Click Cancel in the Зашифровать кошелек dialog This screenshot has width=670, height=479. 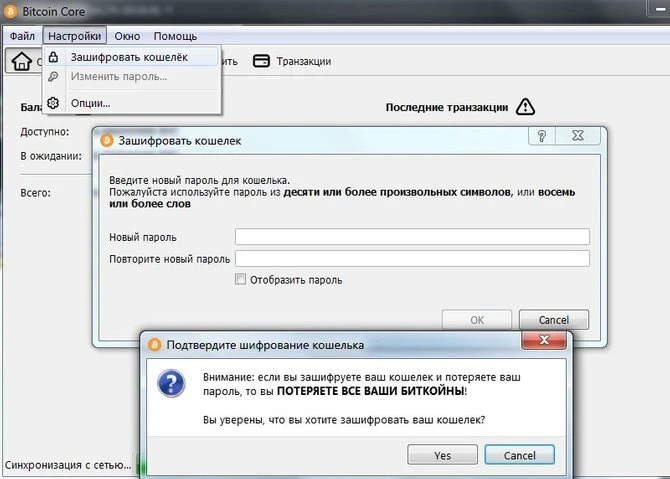pos(554,320)
